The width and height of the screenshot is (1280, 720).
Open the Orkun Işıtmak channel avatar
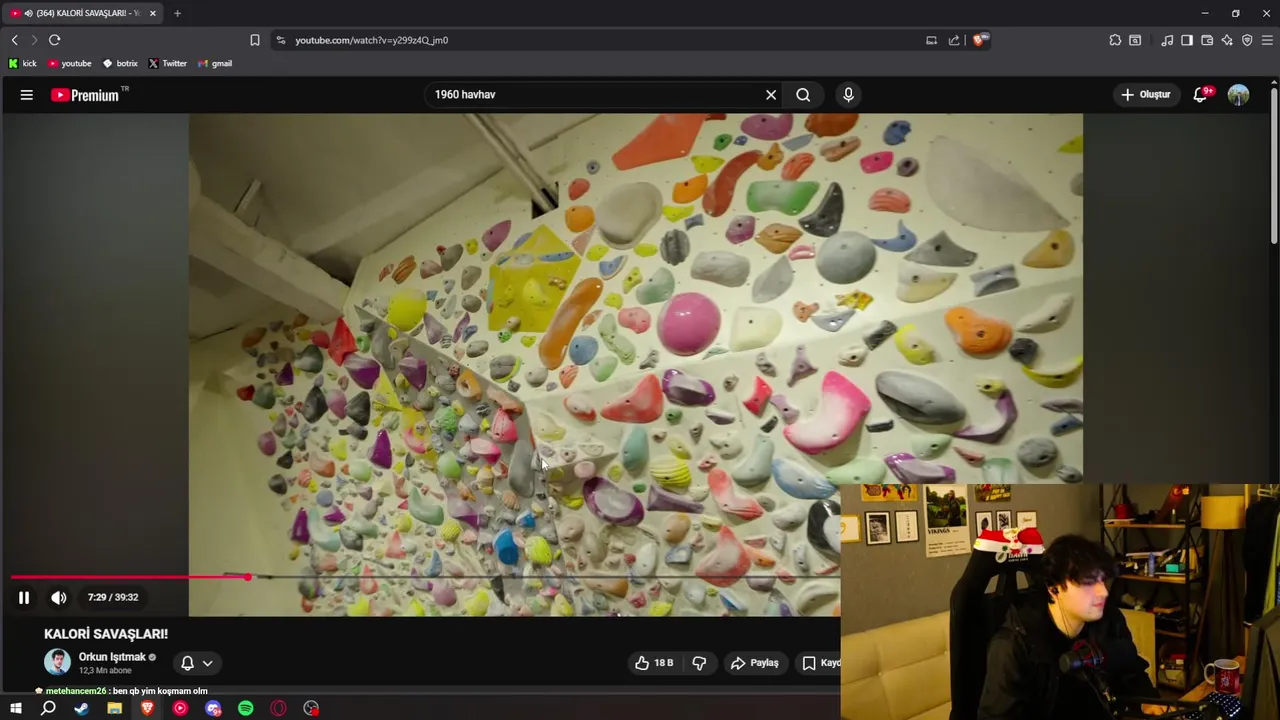[58, 662]
